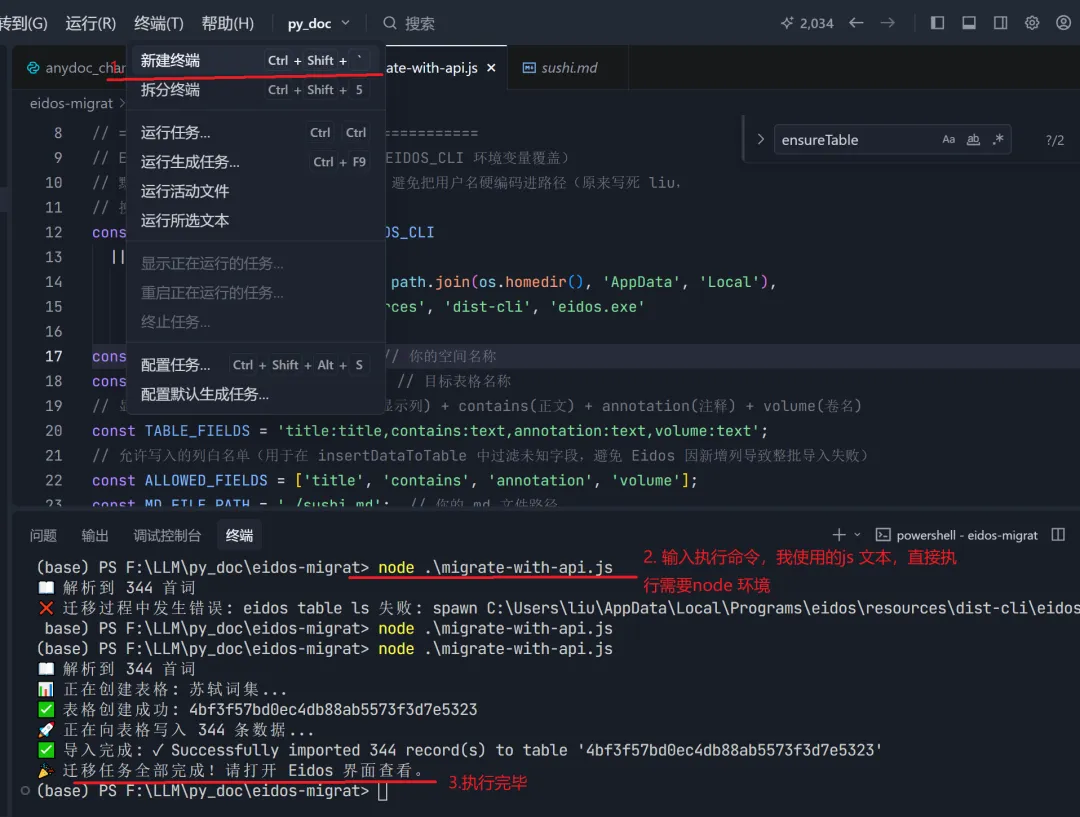Toggle whole word match in find
This screenshot has width=1080, height=817.
[973, 139]
